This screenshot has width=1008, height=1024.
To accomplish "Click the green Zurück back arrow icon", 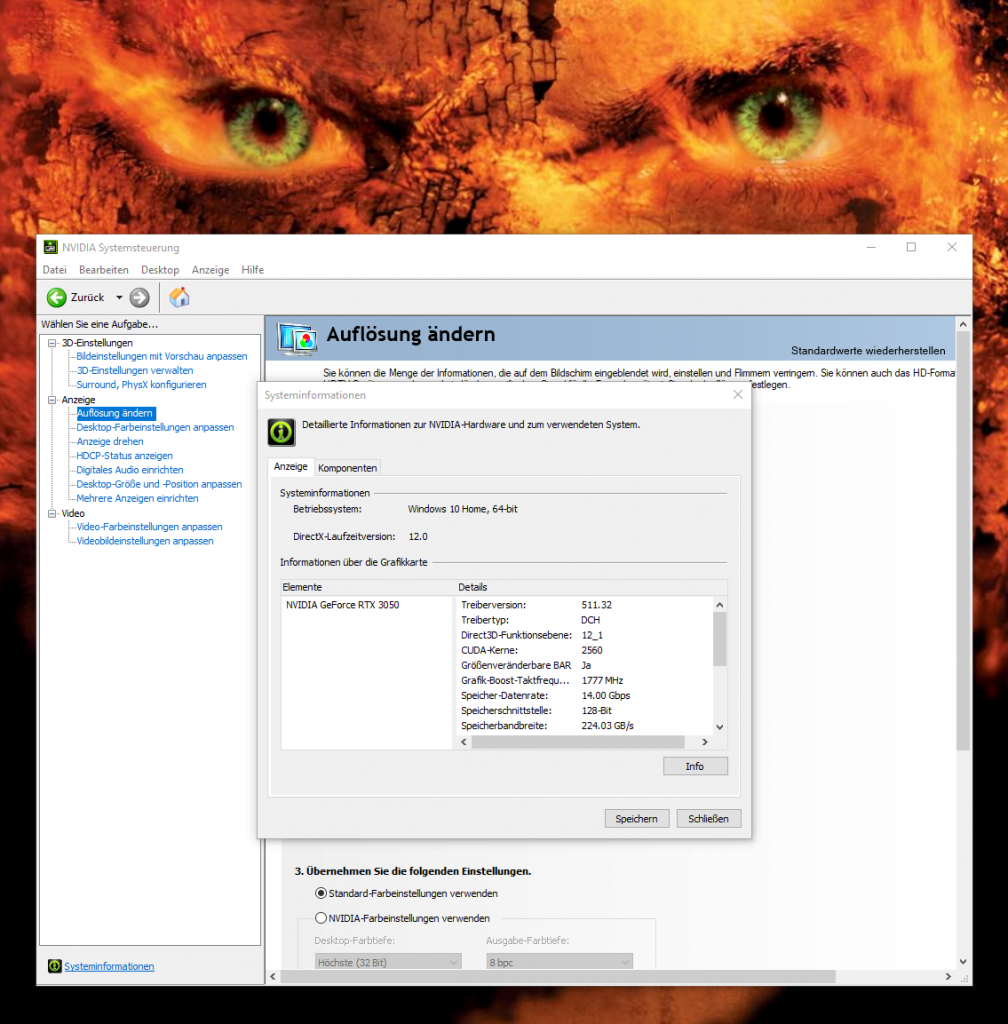I will coord(57,298).
